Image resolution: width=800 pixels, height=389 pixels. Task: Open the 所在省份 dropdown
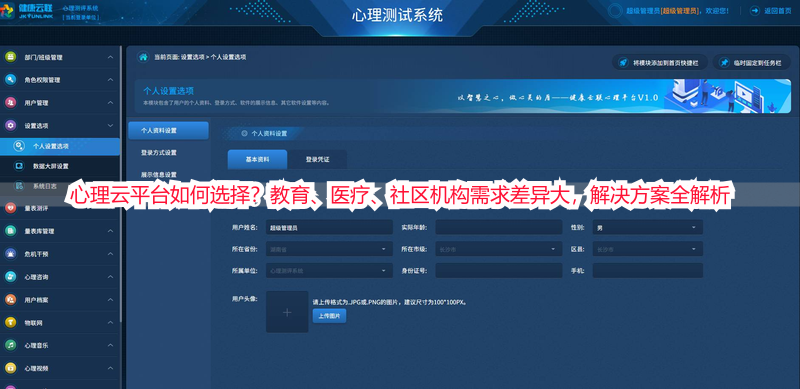(x=329, y=249)
